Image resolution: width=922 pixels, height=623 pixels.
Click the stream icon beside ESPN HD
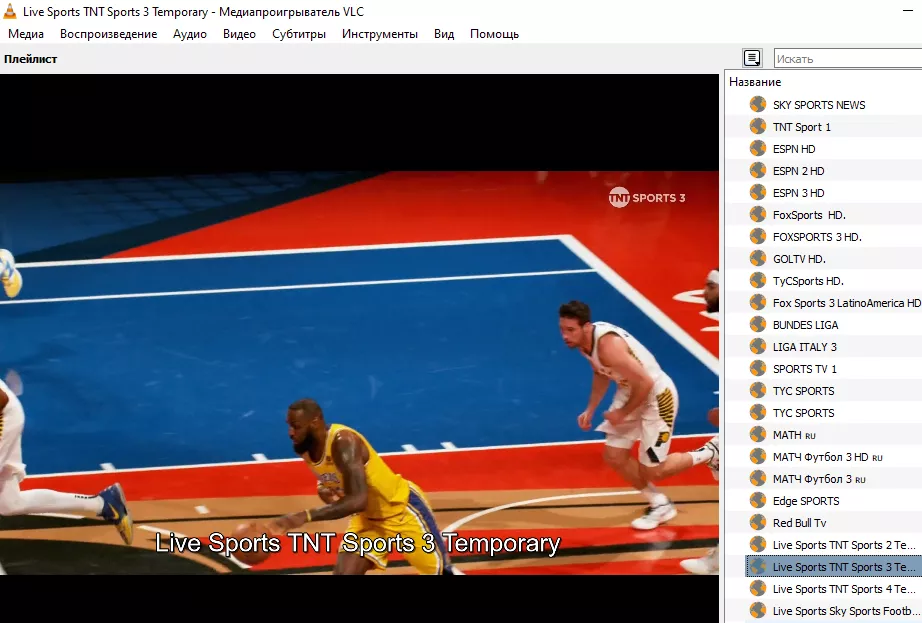click(758, 149)
